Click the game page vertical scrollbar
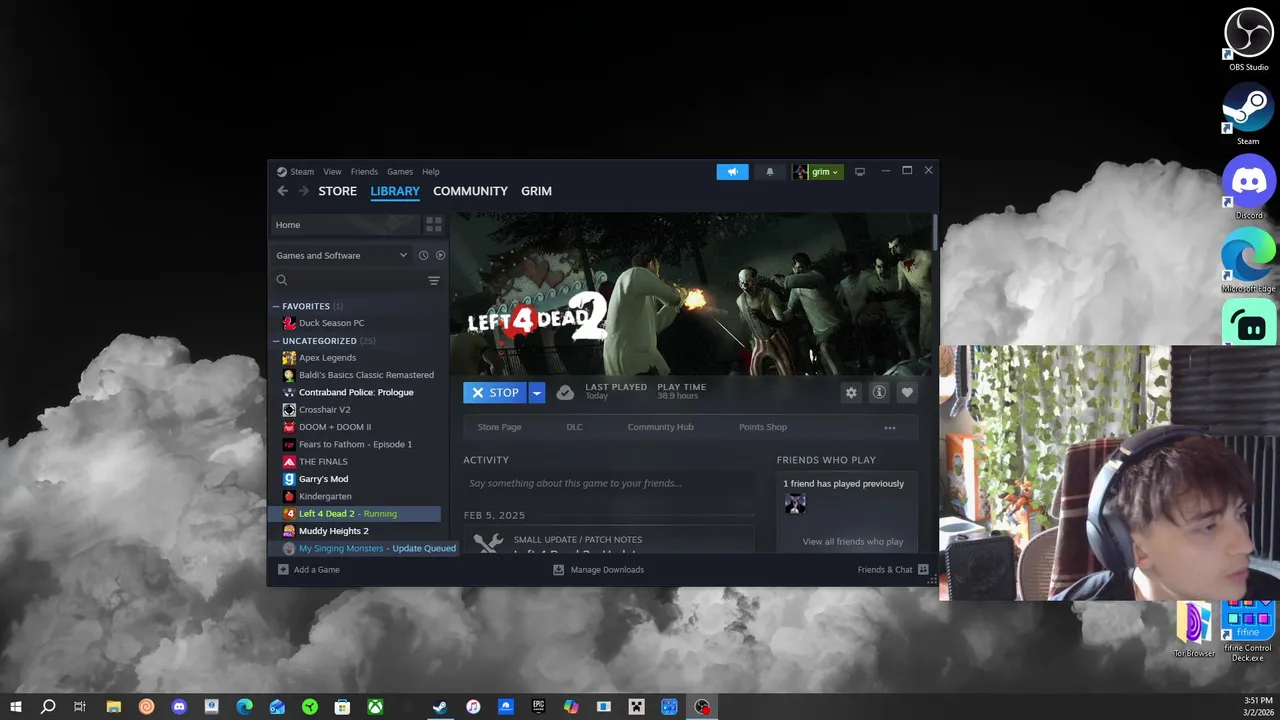This screenshot has height=720, width=1280. click(935, 232)
